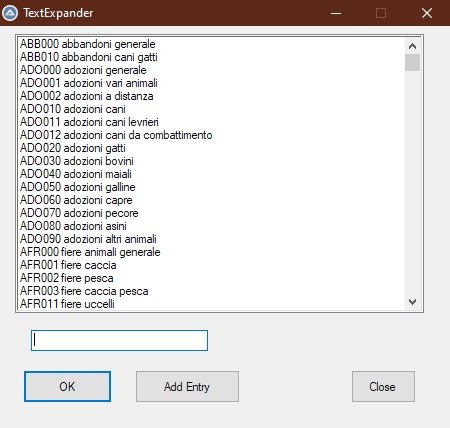Image resolution: width=450 pixels, height=428 pixels.
Task: Click the scrollbar up arrow
Action: (x=412, y=46)
